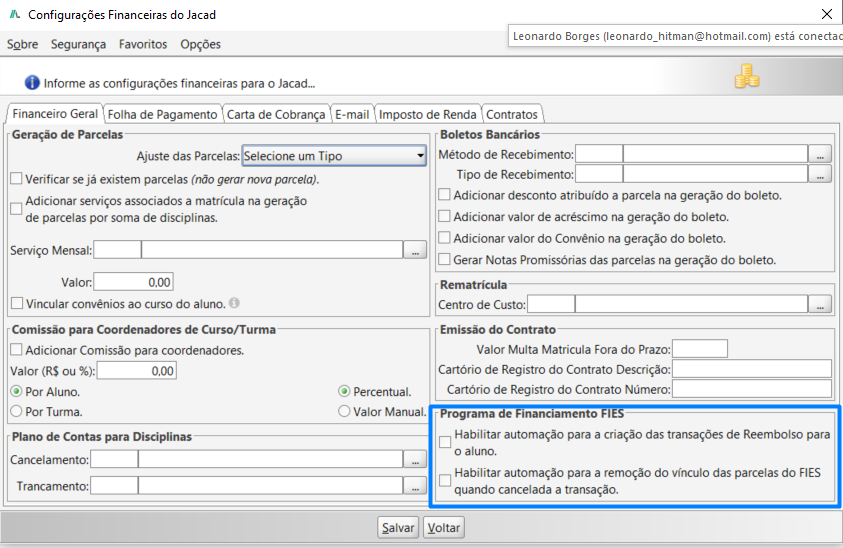Enable Adicionar Comissão para coordenadores

[17, 350]
